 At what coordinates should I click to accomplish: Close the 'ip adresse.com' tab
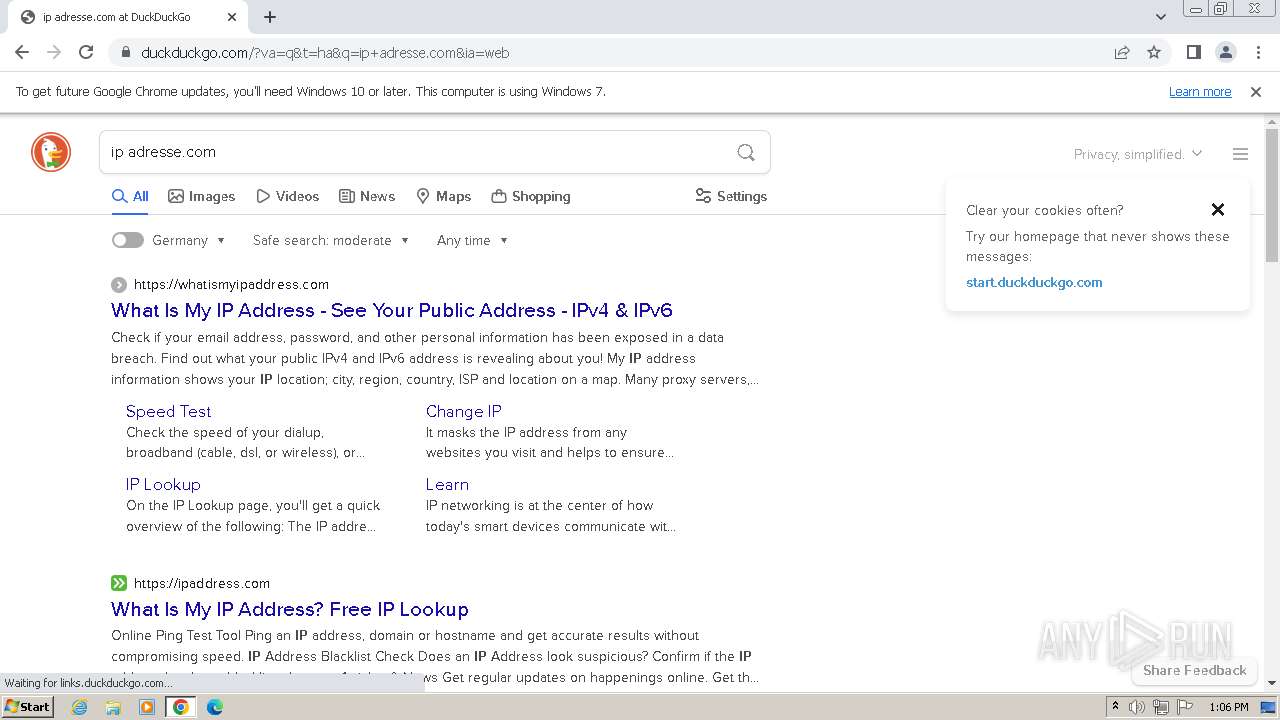(232, 17)
